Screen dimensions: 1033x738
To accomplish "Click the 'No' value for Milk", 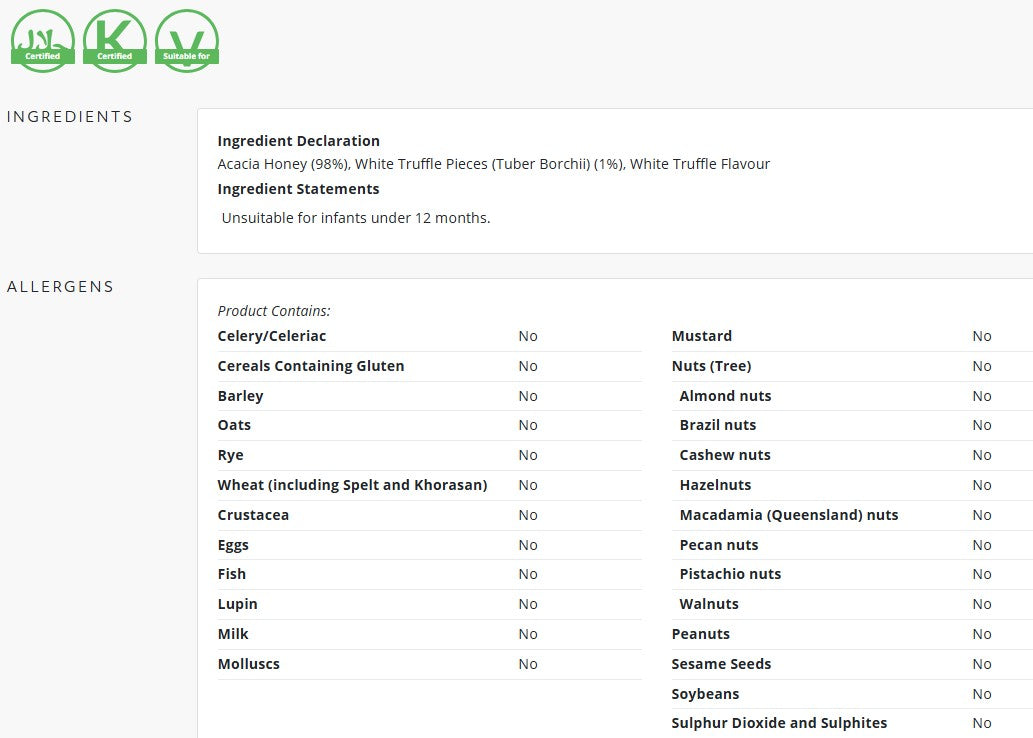I will click(528, 634).
